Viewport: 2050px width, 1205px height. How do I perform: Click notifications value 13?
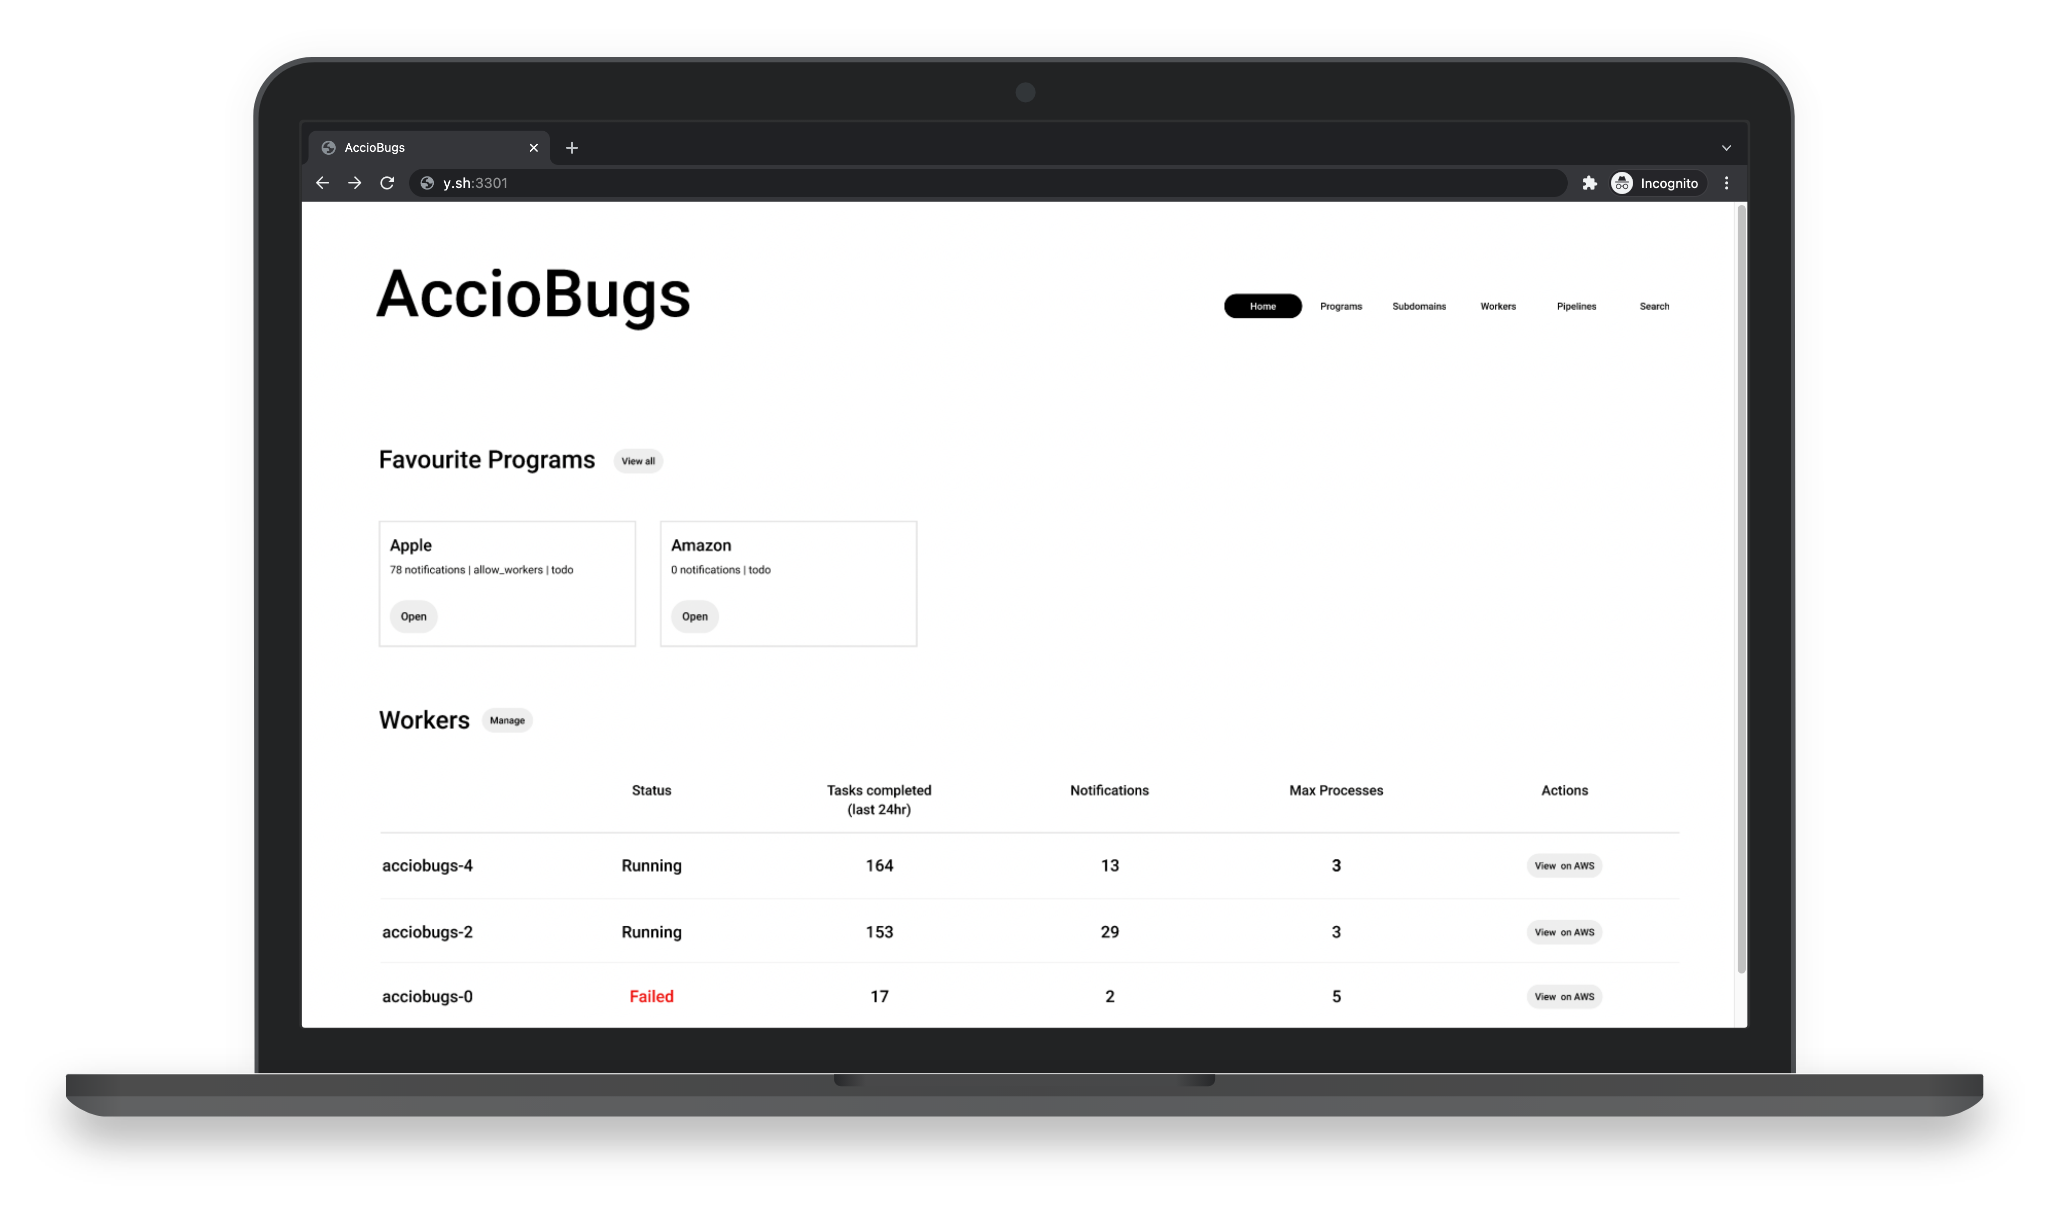pyautogui.click(x=1109, y=866)
